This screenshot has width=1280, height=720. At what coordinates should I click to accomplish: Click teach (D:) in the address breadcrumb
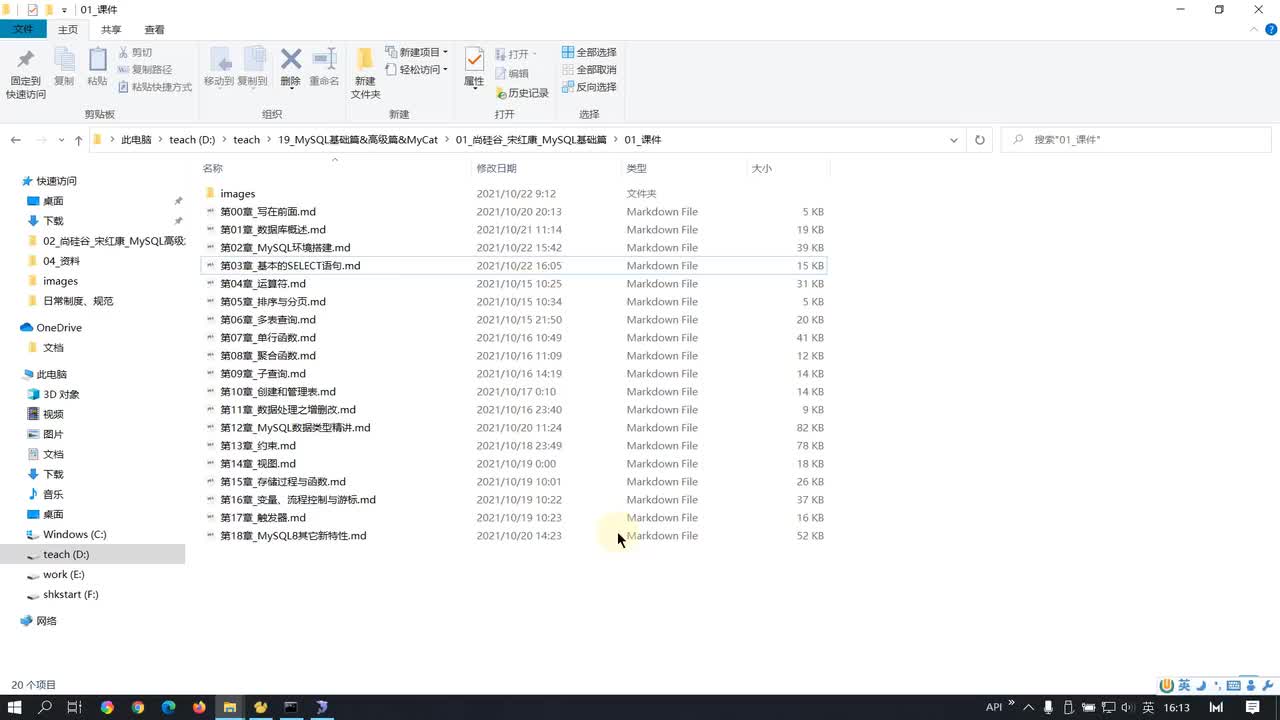click(x=192, y=140)
